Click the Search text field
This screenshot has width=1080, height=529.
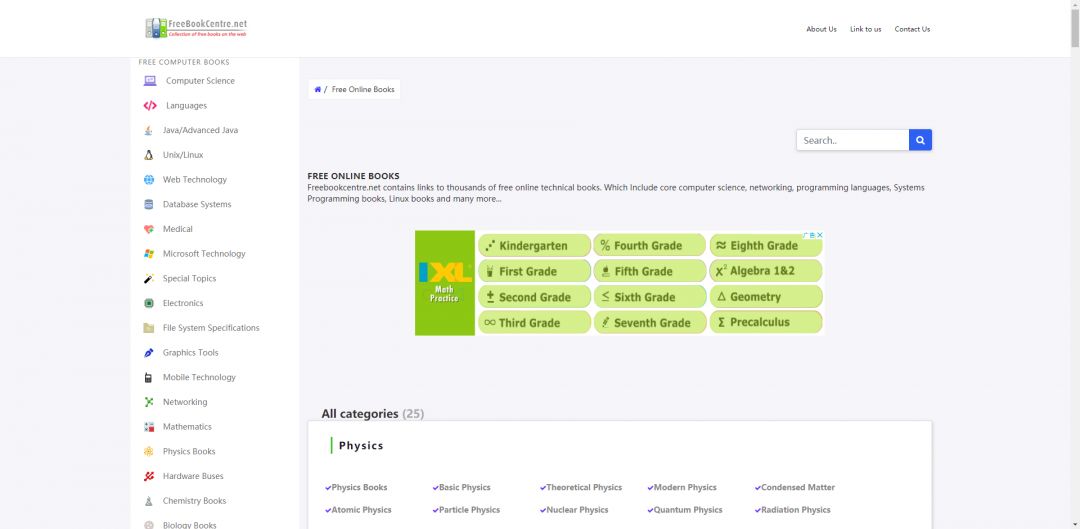852,140
